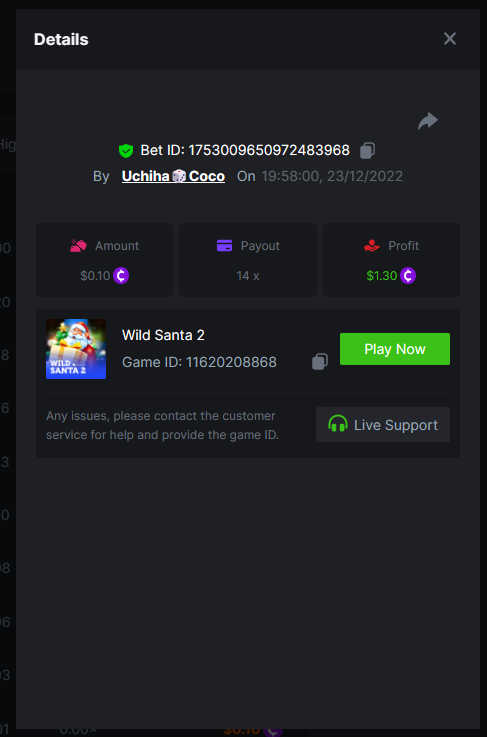Click the 14 x payout value
Image resolution: width=487 pixels, height=737 pixels.
pos(248,275)
